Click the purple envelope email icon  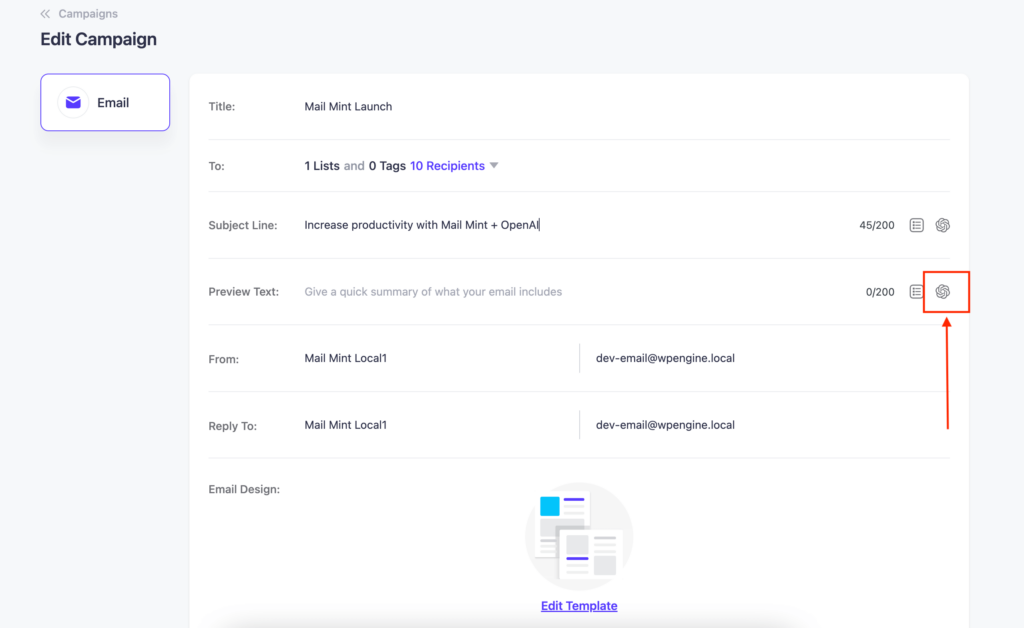click(x=73, y=102)
